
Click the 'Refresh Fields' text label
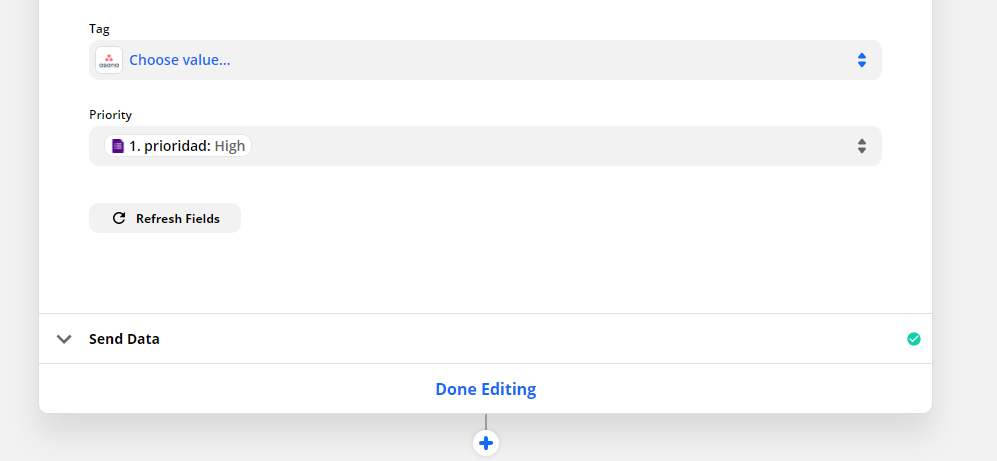click(178, 219)
